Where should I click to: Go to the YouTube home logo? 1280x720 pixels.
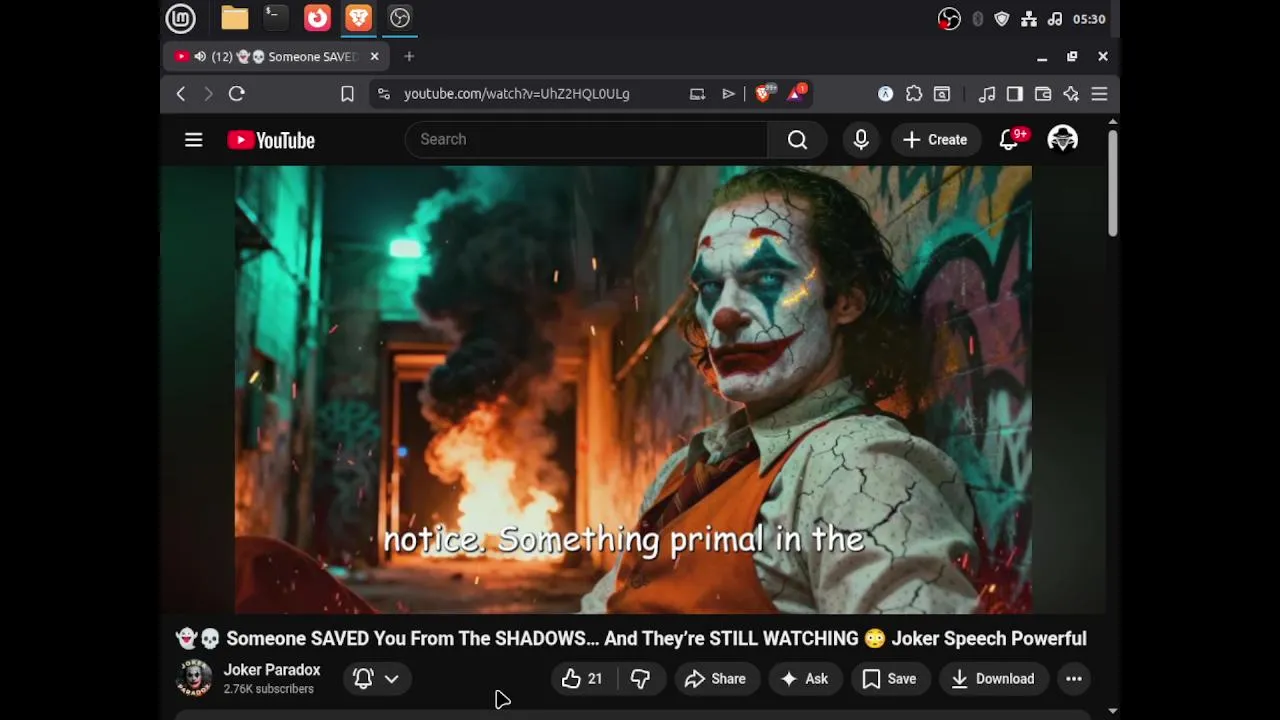pos(271,140)
